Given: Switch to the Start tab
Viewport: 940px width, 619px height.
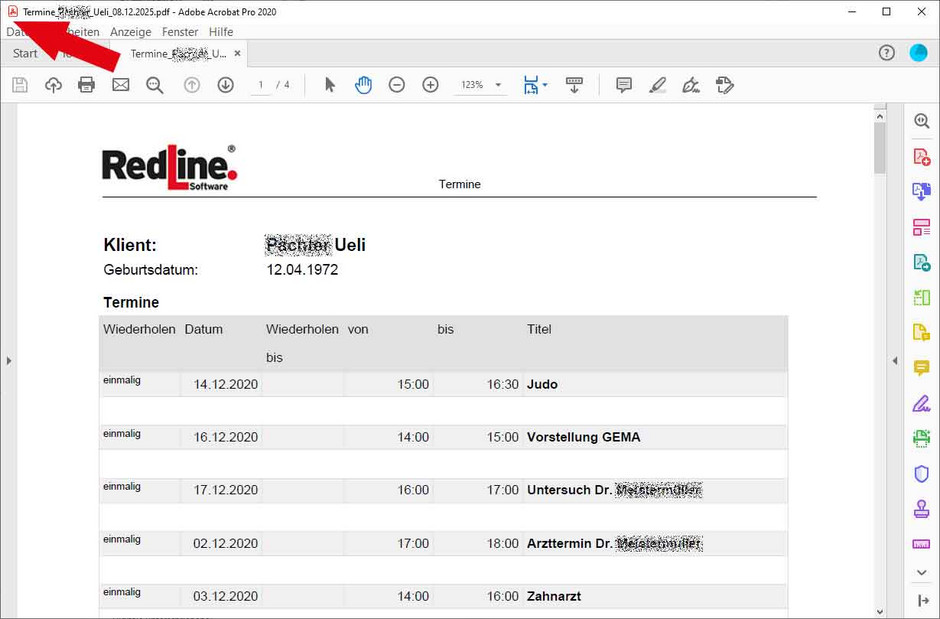Looking at the screenshot, I should (x=24, y=53).
